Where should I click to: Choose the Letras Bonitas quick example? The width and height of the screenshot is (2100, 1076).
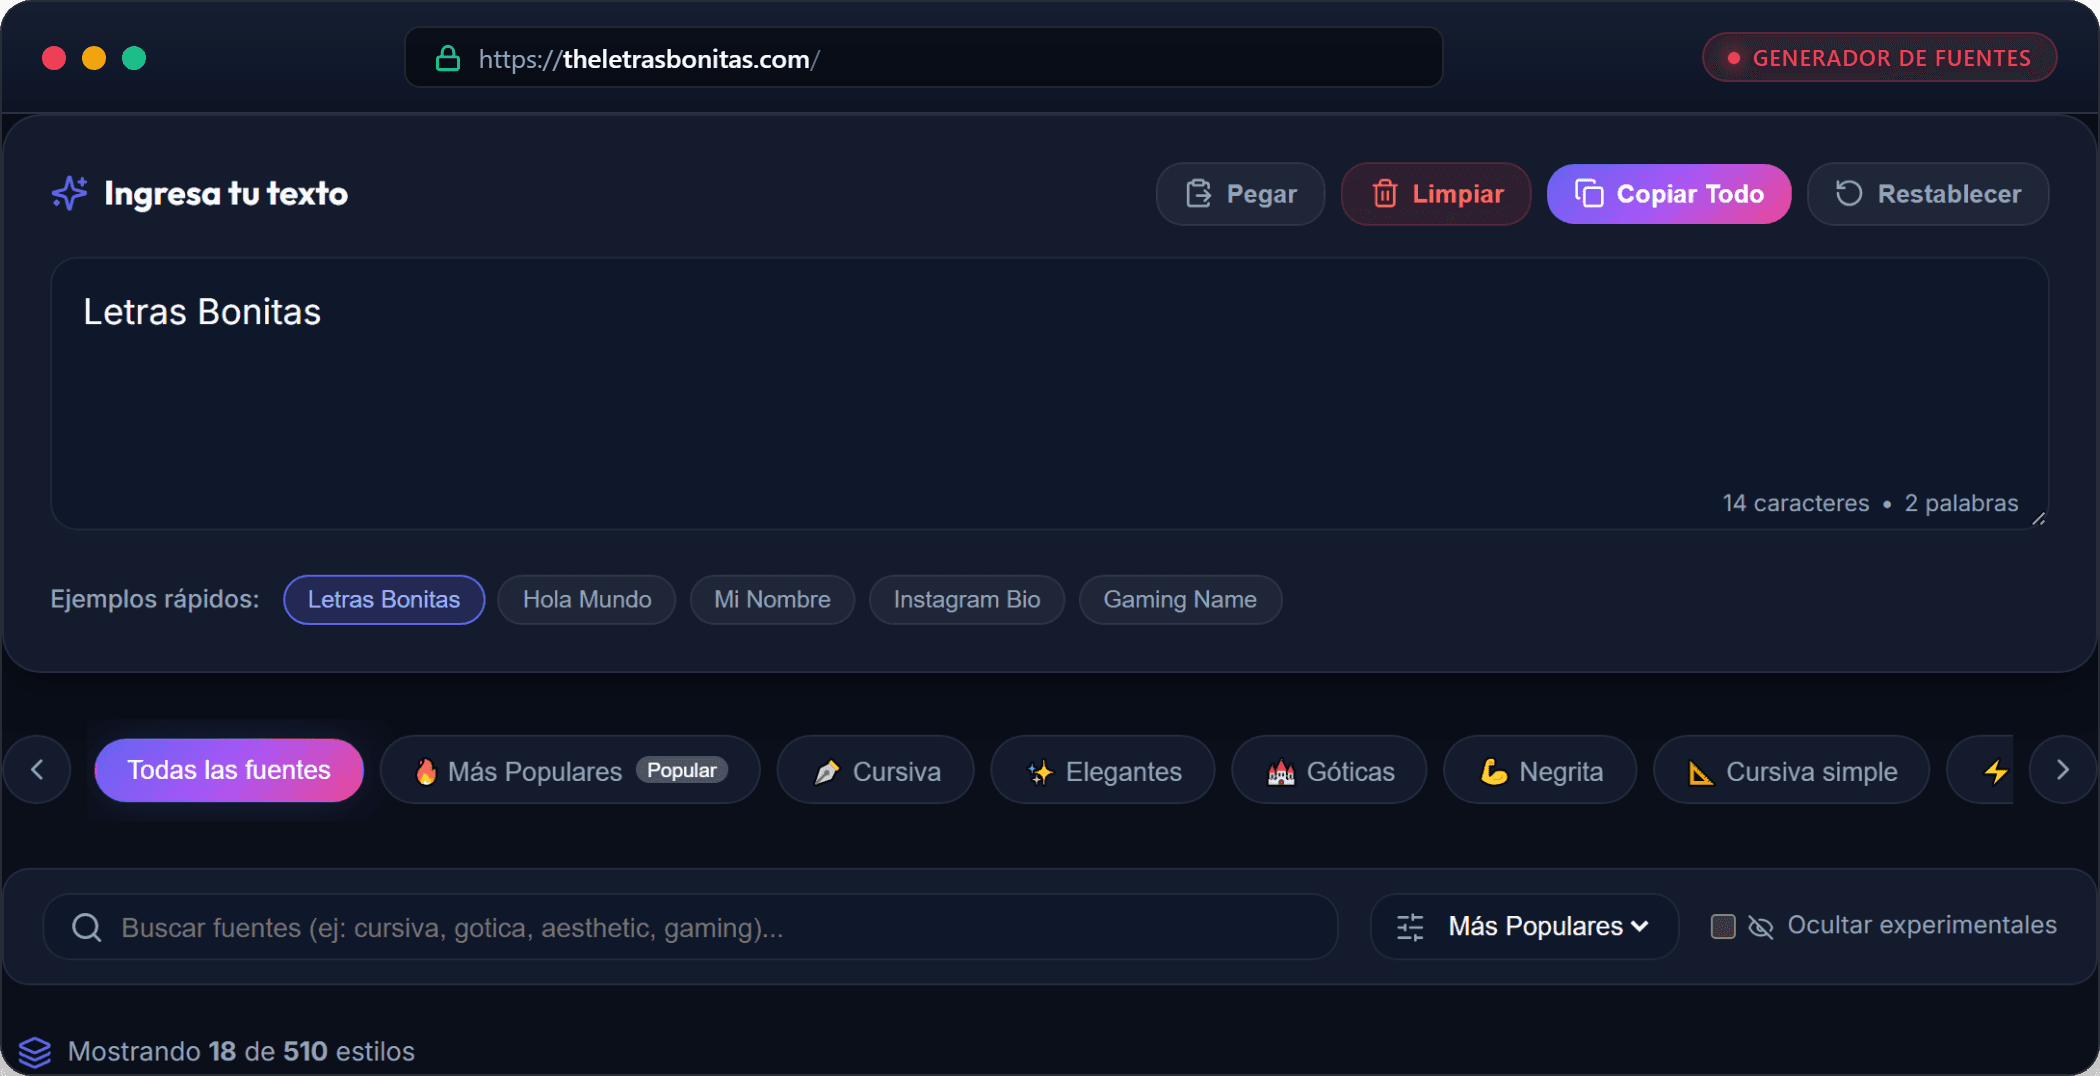tap(384, 600)
